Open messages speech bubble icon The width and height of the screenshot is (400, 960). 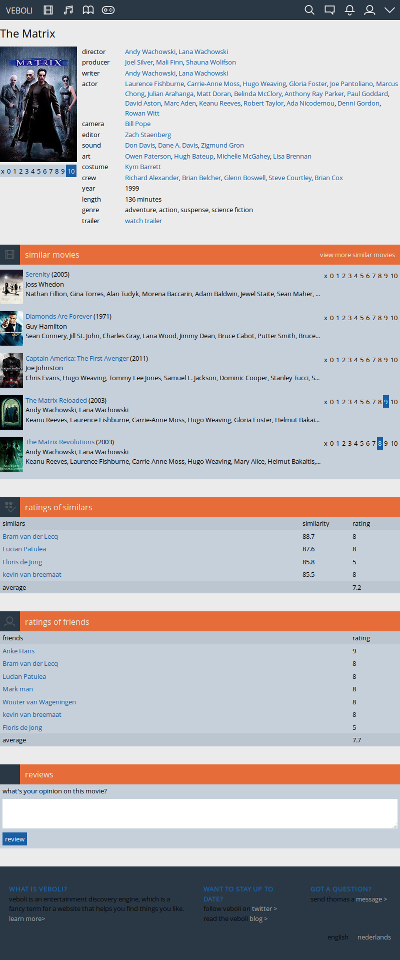tap(330, 10)
